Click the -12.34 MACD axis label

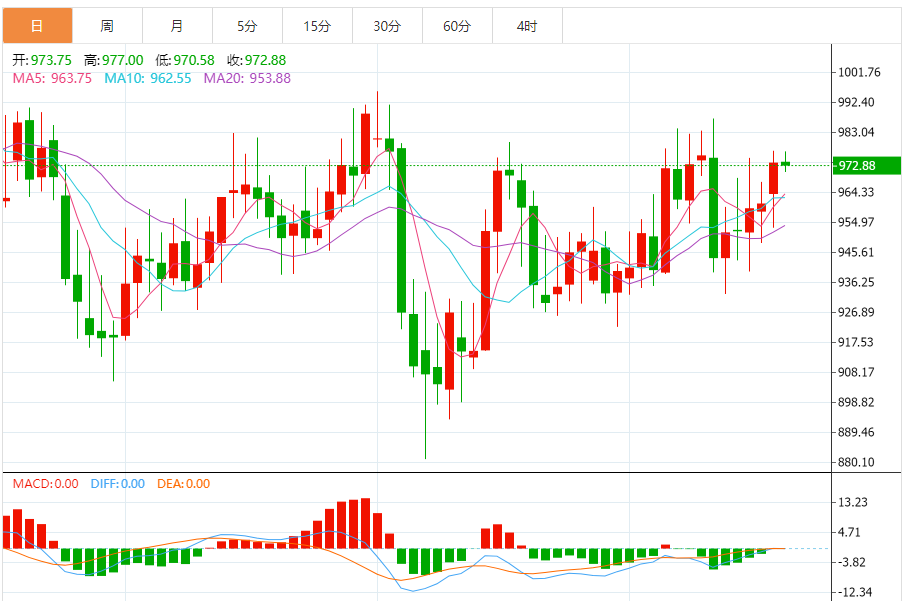853,592
